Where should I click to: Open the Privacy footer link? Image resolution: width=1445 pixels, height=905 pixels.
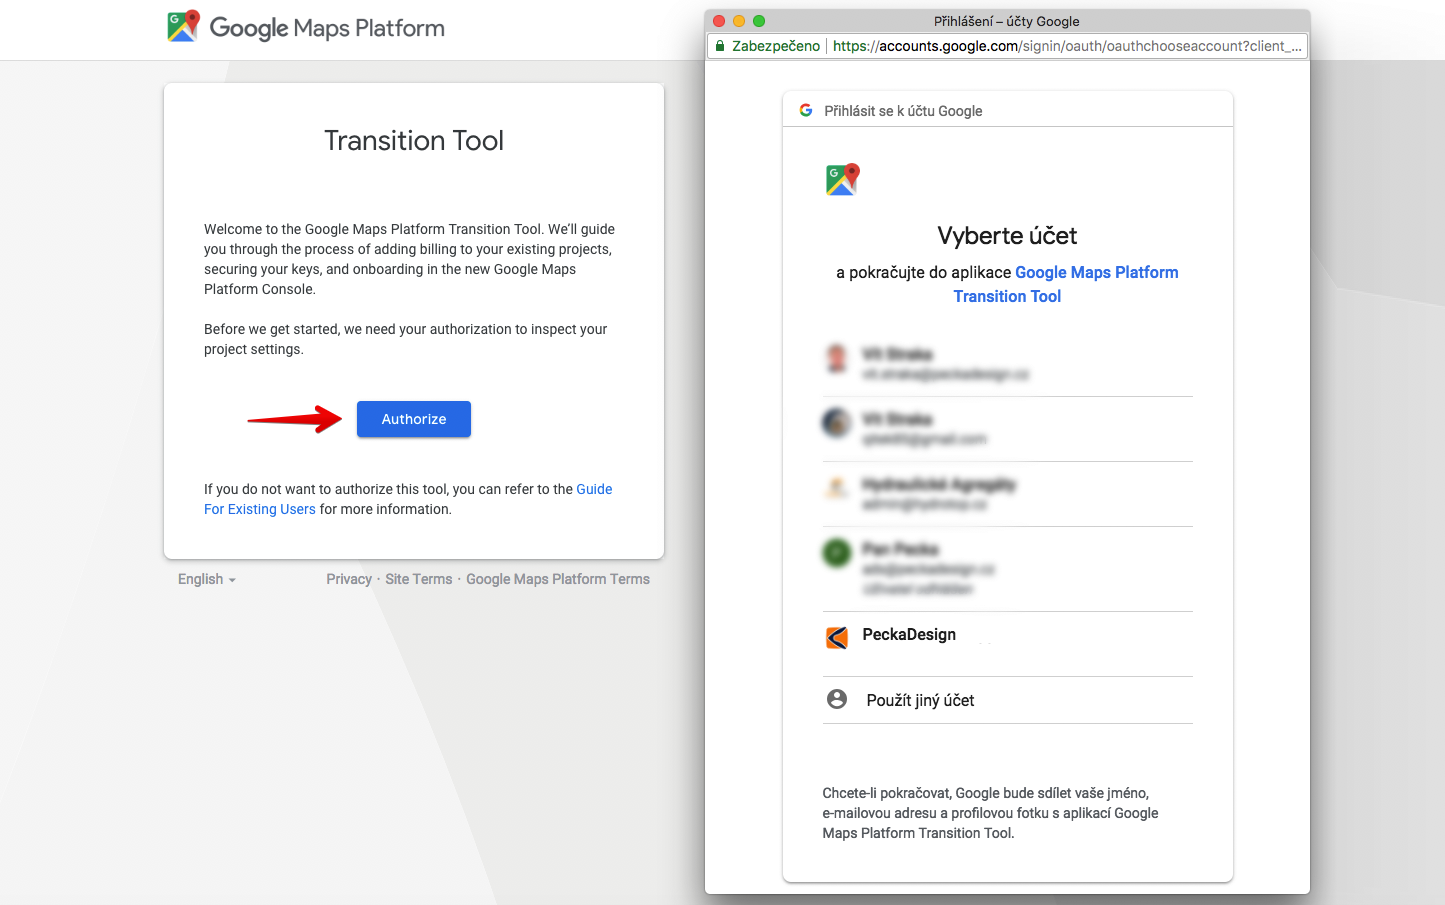coord(348,579)
